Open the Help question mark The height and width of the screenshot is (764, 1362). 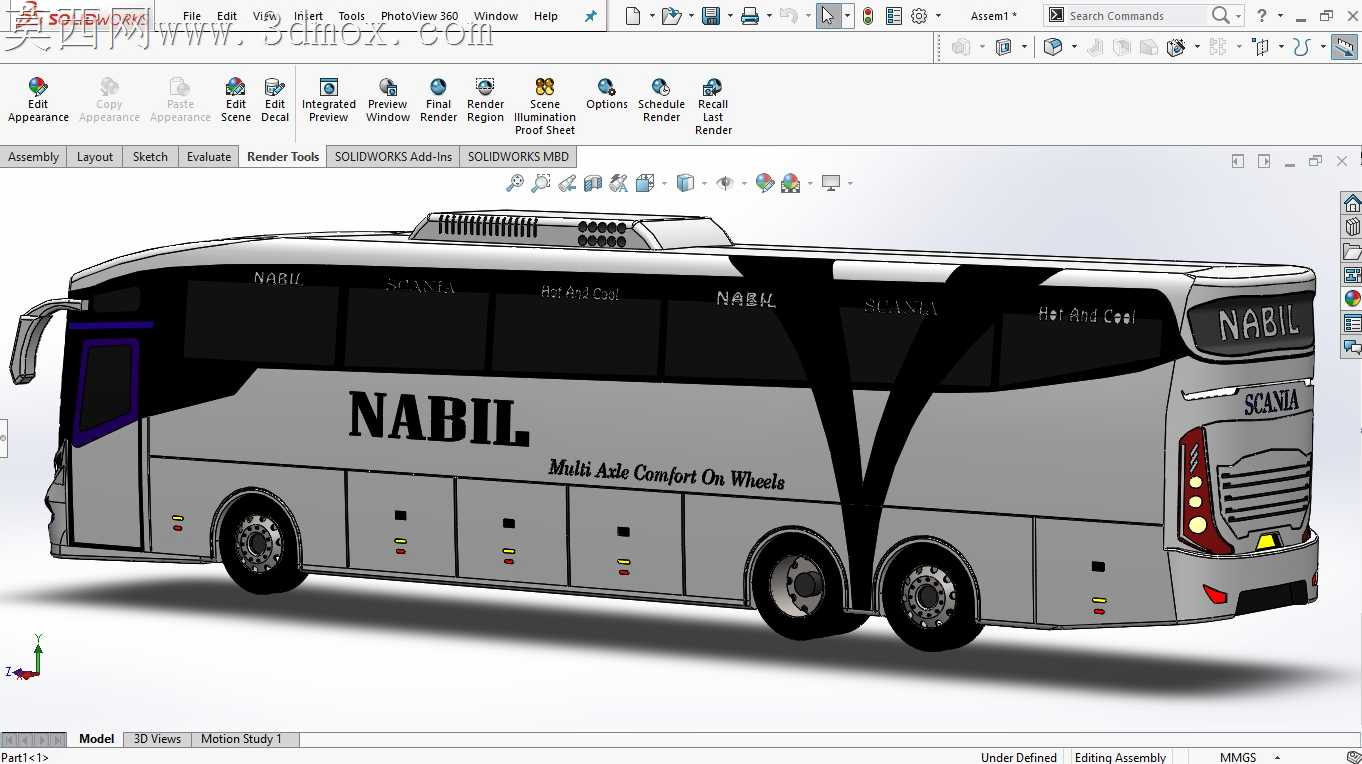coord(1262,16)
